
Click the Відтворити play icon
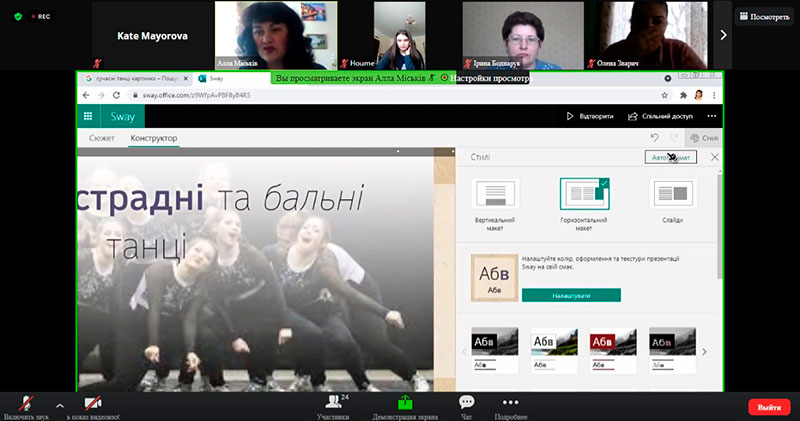[x=570, y=116]
